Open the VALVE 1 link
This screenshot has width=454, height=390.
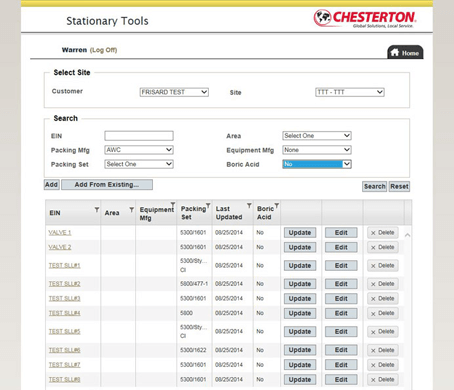(60, 233)
